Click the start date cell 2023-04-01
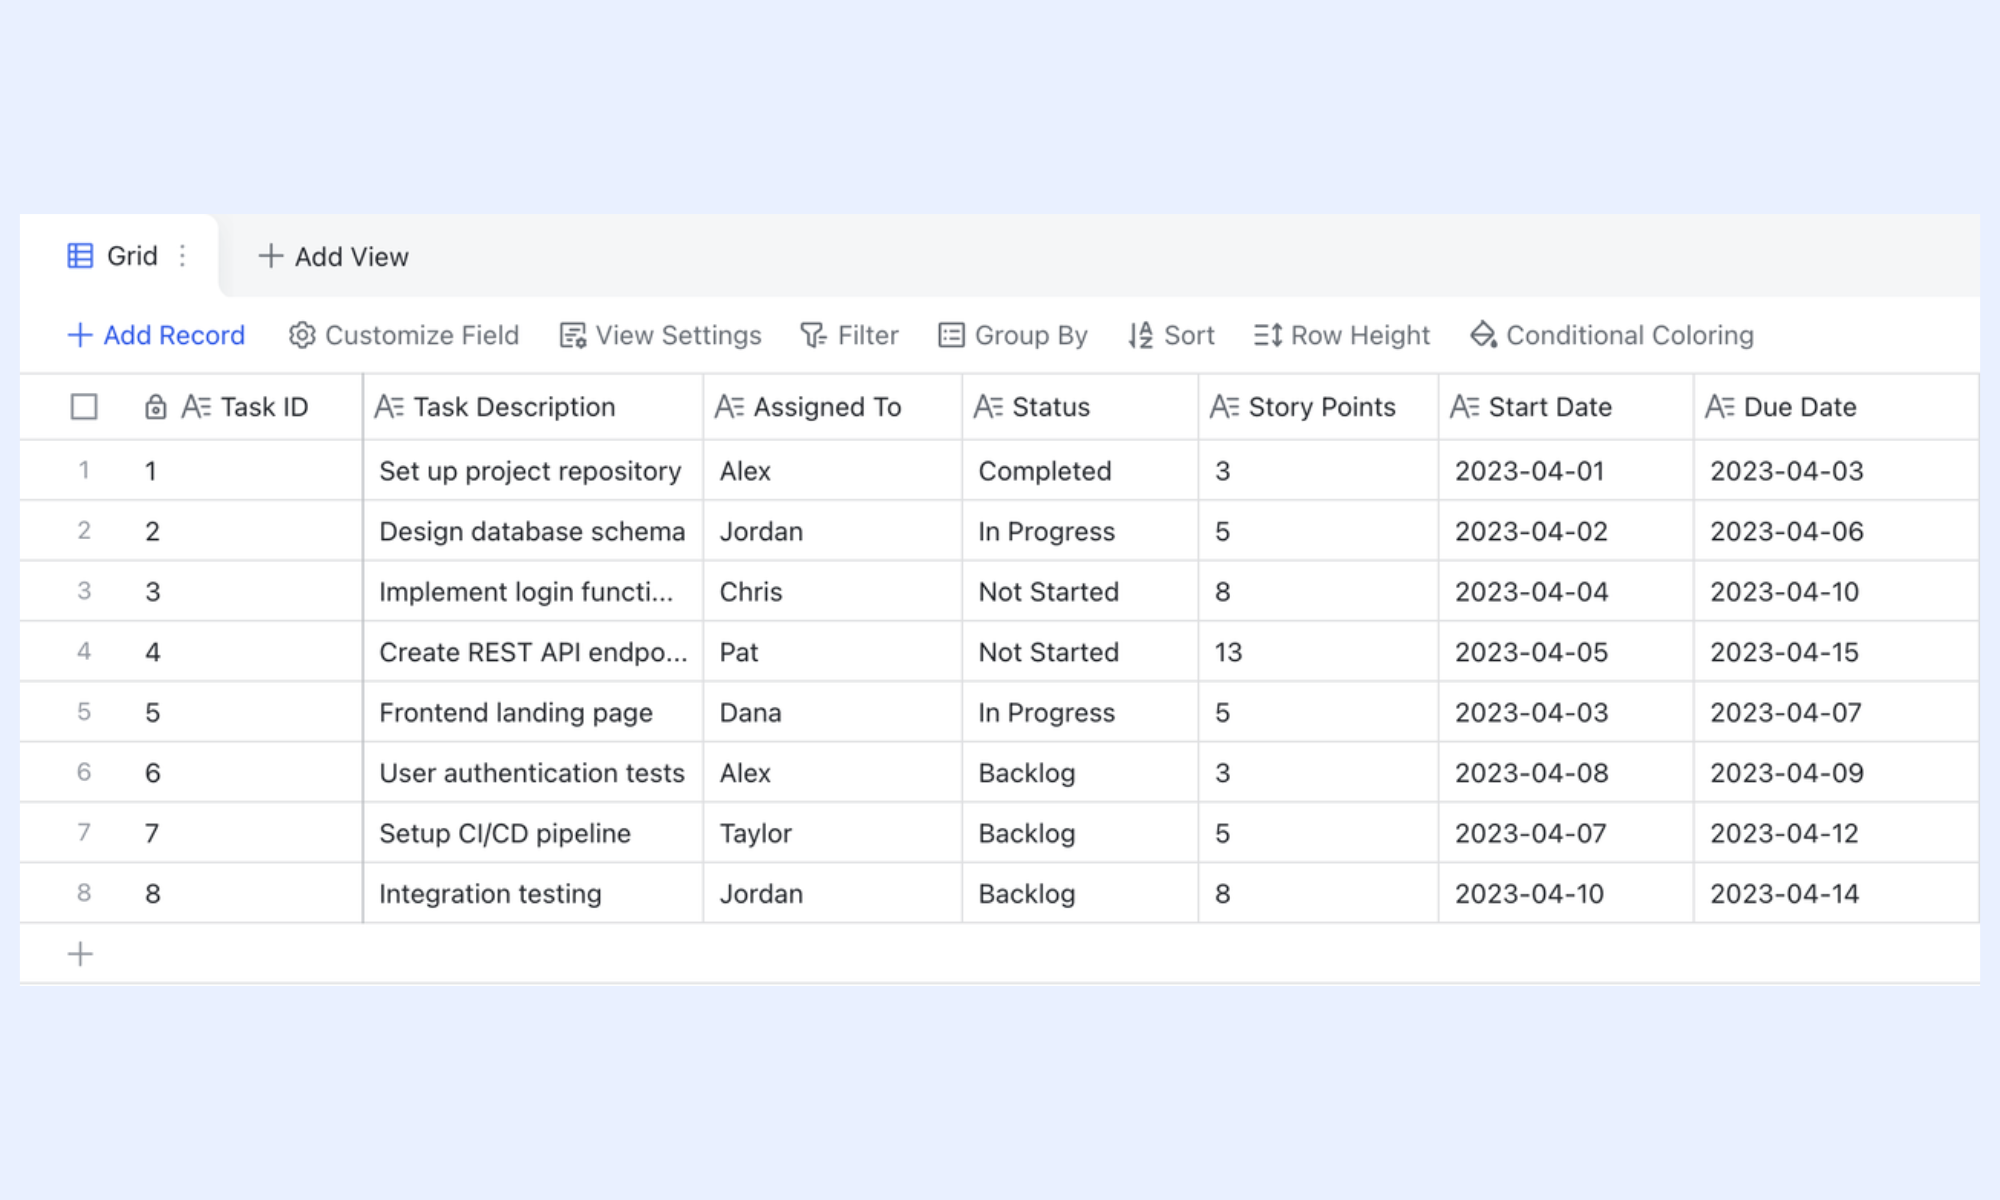 click(x=1566, y=471)
